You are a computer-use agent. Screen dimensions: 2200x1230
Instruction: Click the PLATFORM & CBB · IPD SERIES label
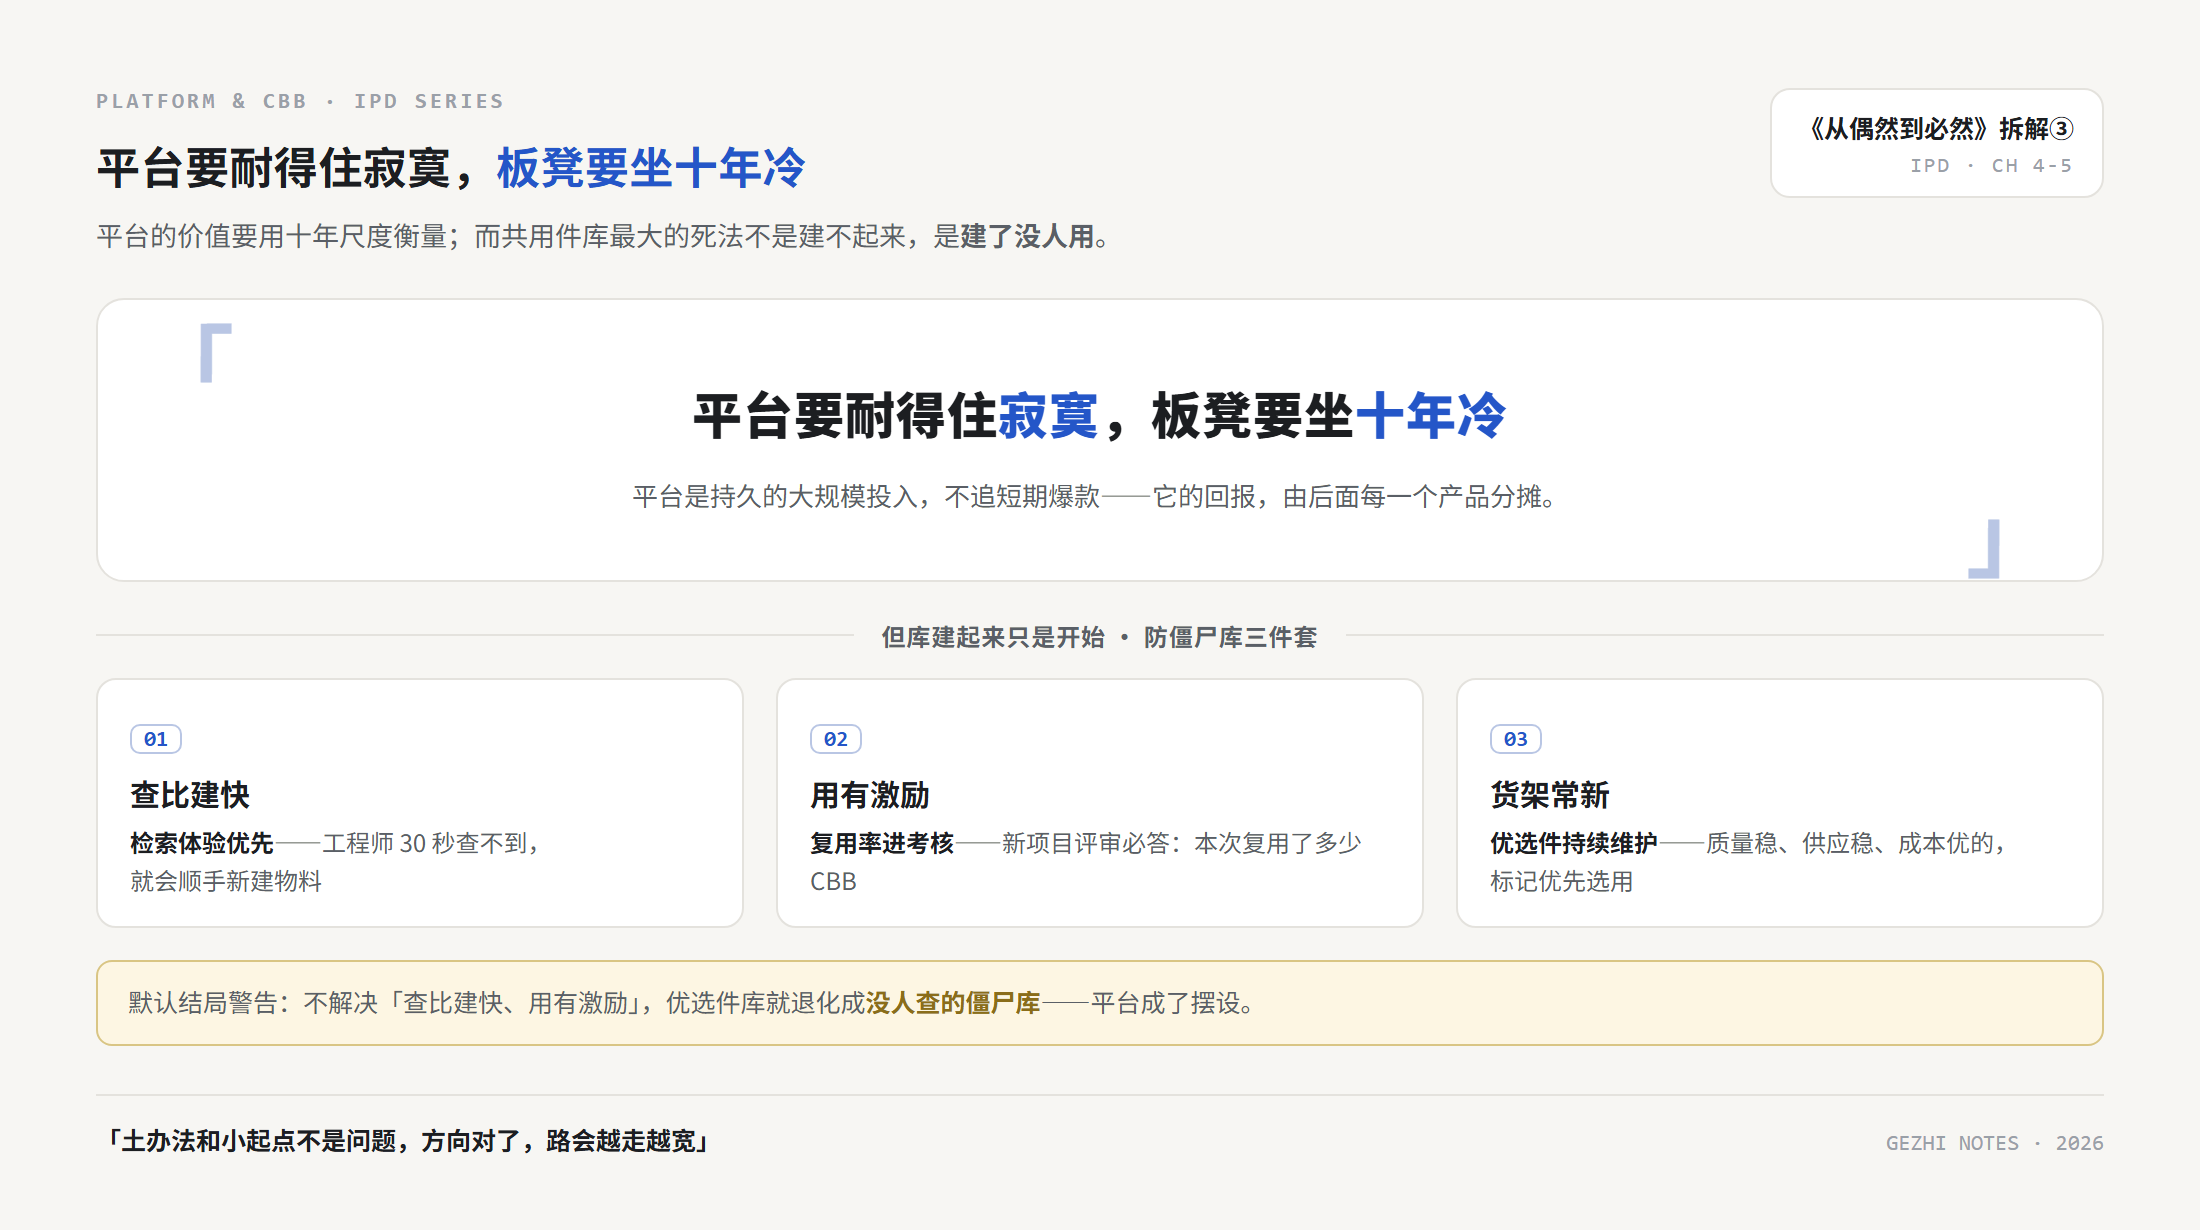tap(300, 101)
